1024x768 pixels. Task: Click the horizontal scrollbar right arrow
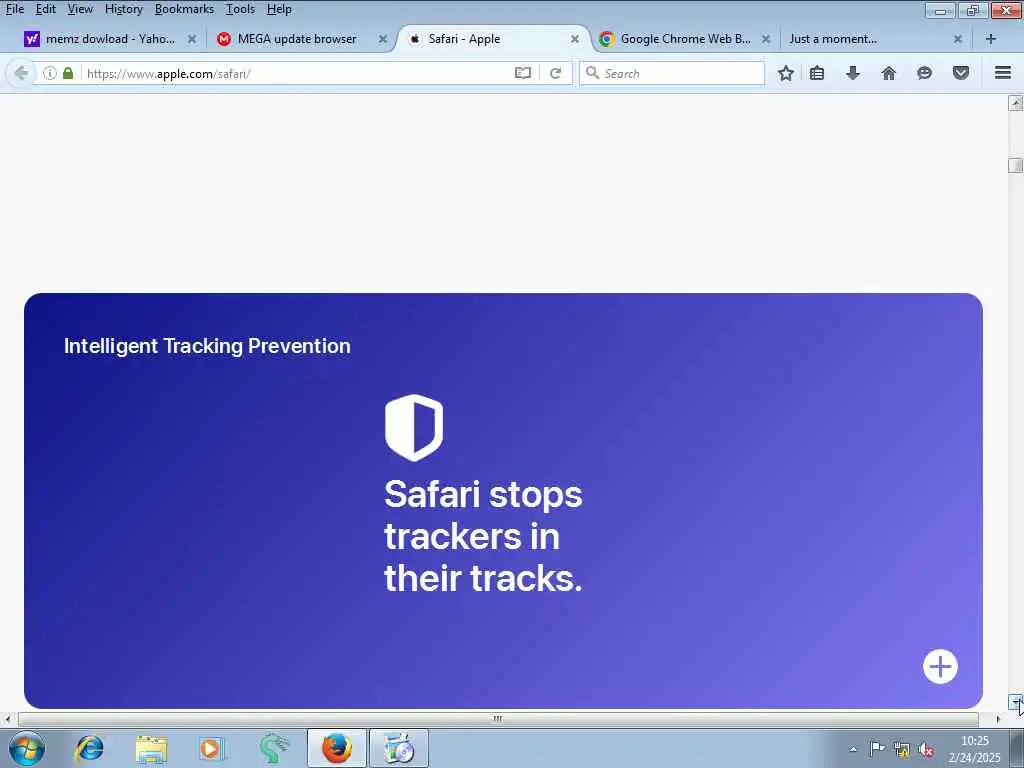click(x=998, y=719)
